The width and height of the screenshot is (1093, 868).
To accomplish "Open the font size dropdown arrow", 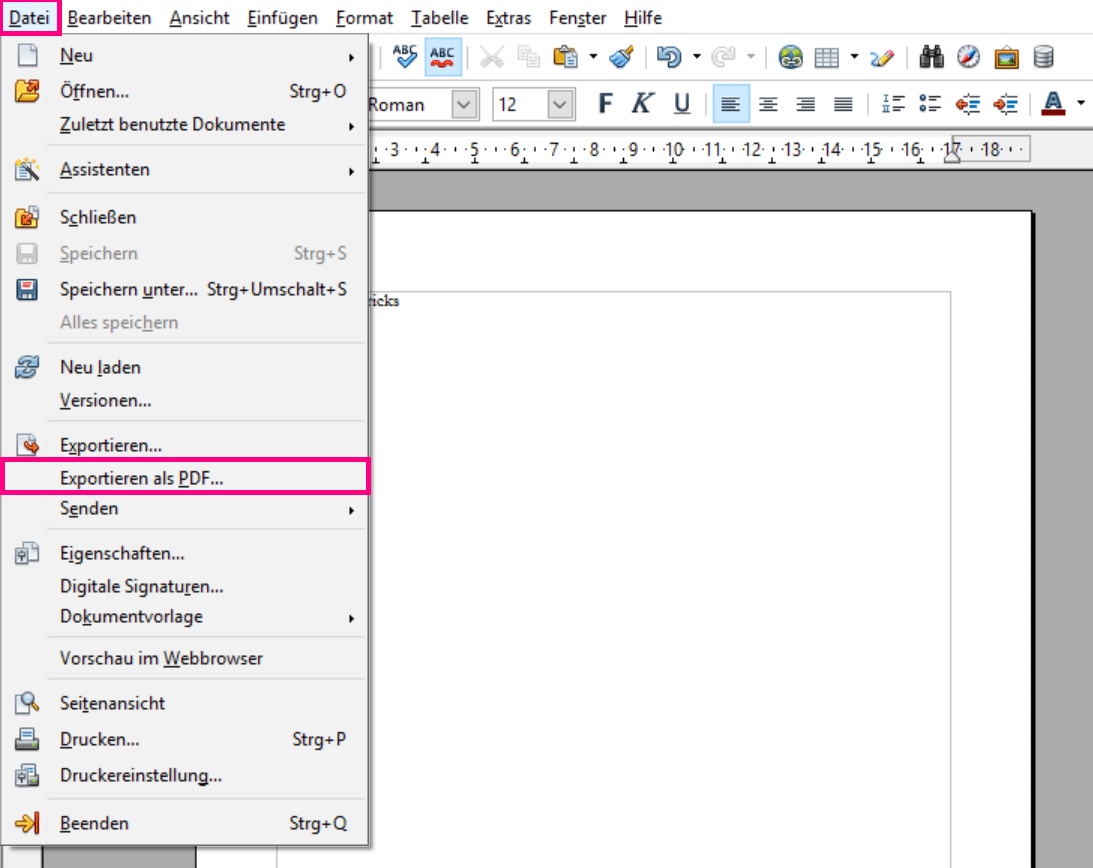I will tap(560, 105).
